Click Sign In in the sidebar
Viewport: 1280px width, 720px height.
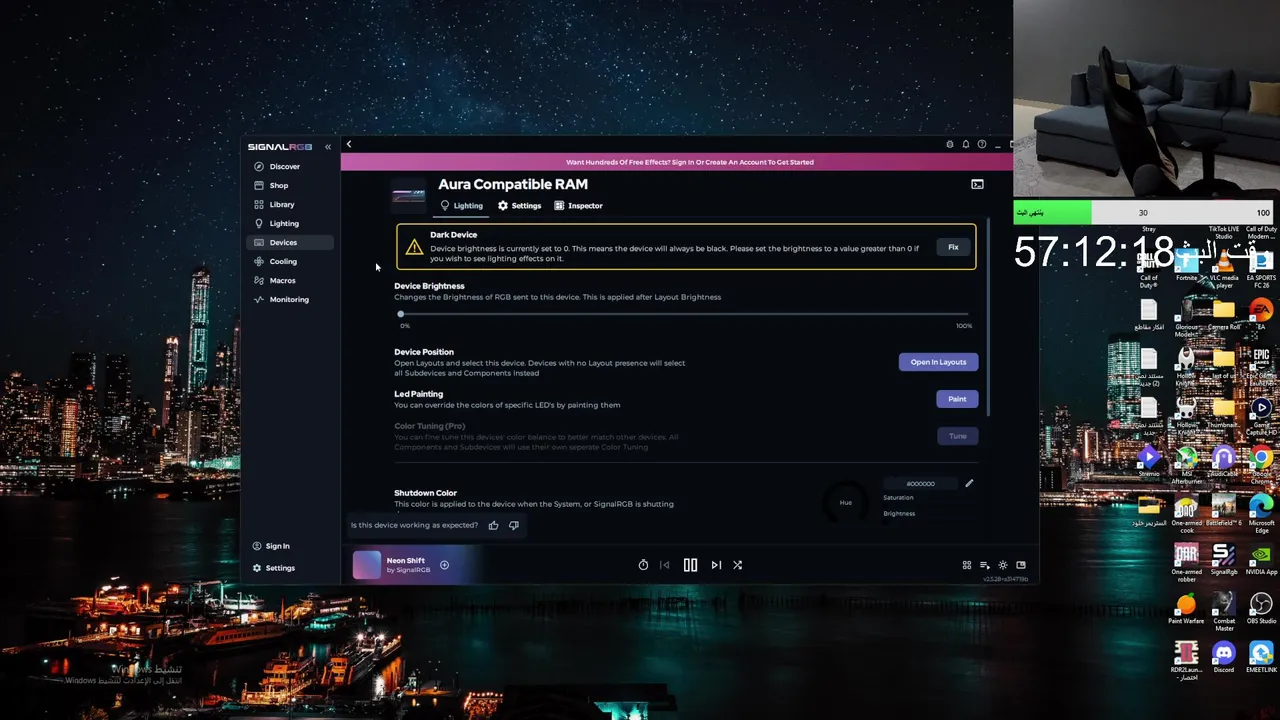(x=271, y=546)
